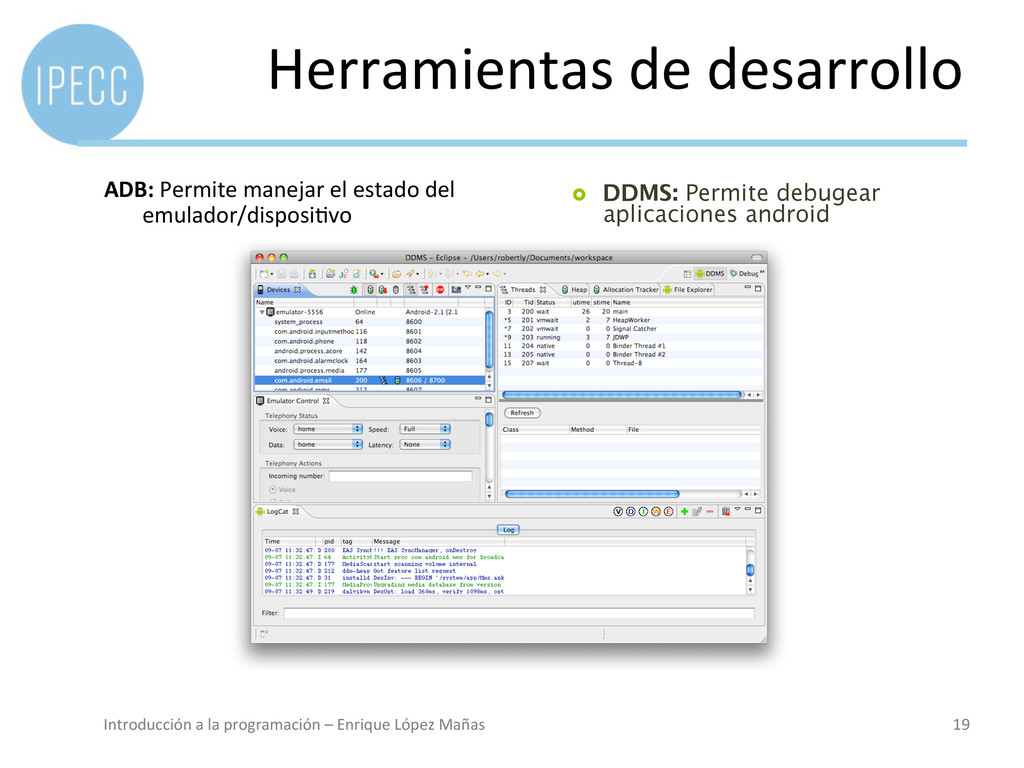Select the Voice radio button
The image size is (1024, 768).
point(272,489)
